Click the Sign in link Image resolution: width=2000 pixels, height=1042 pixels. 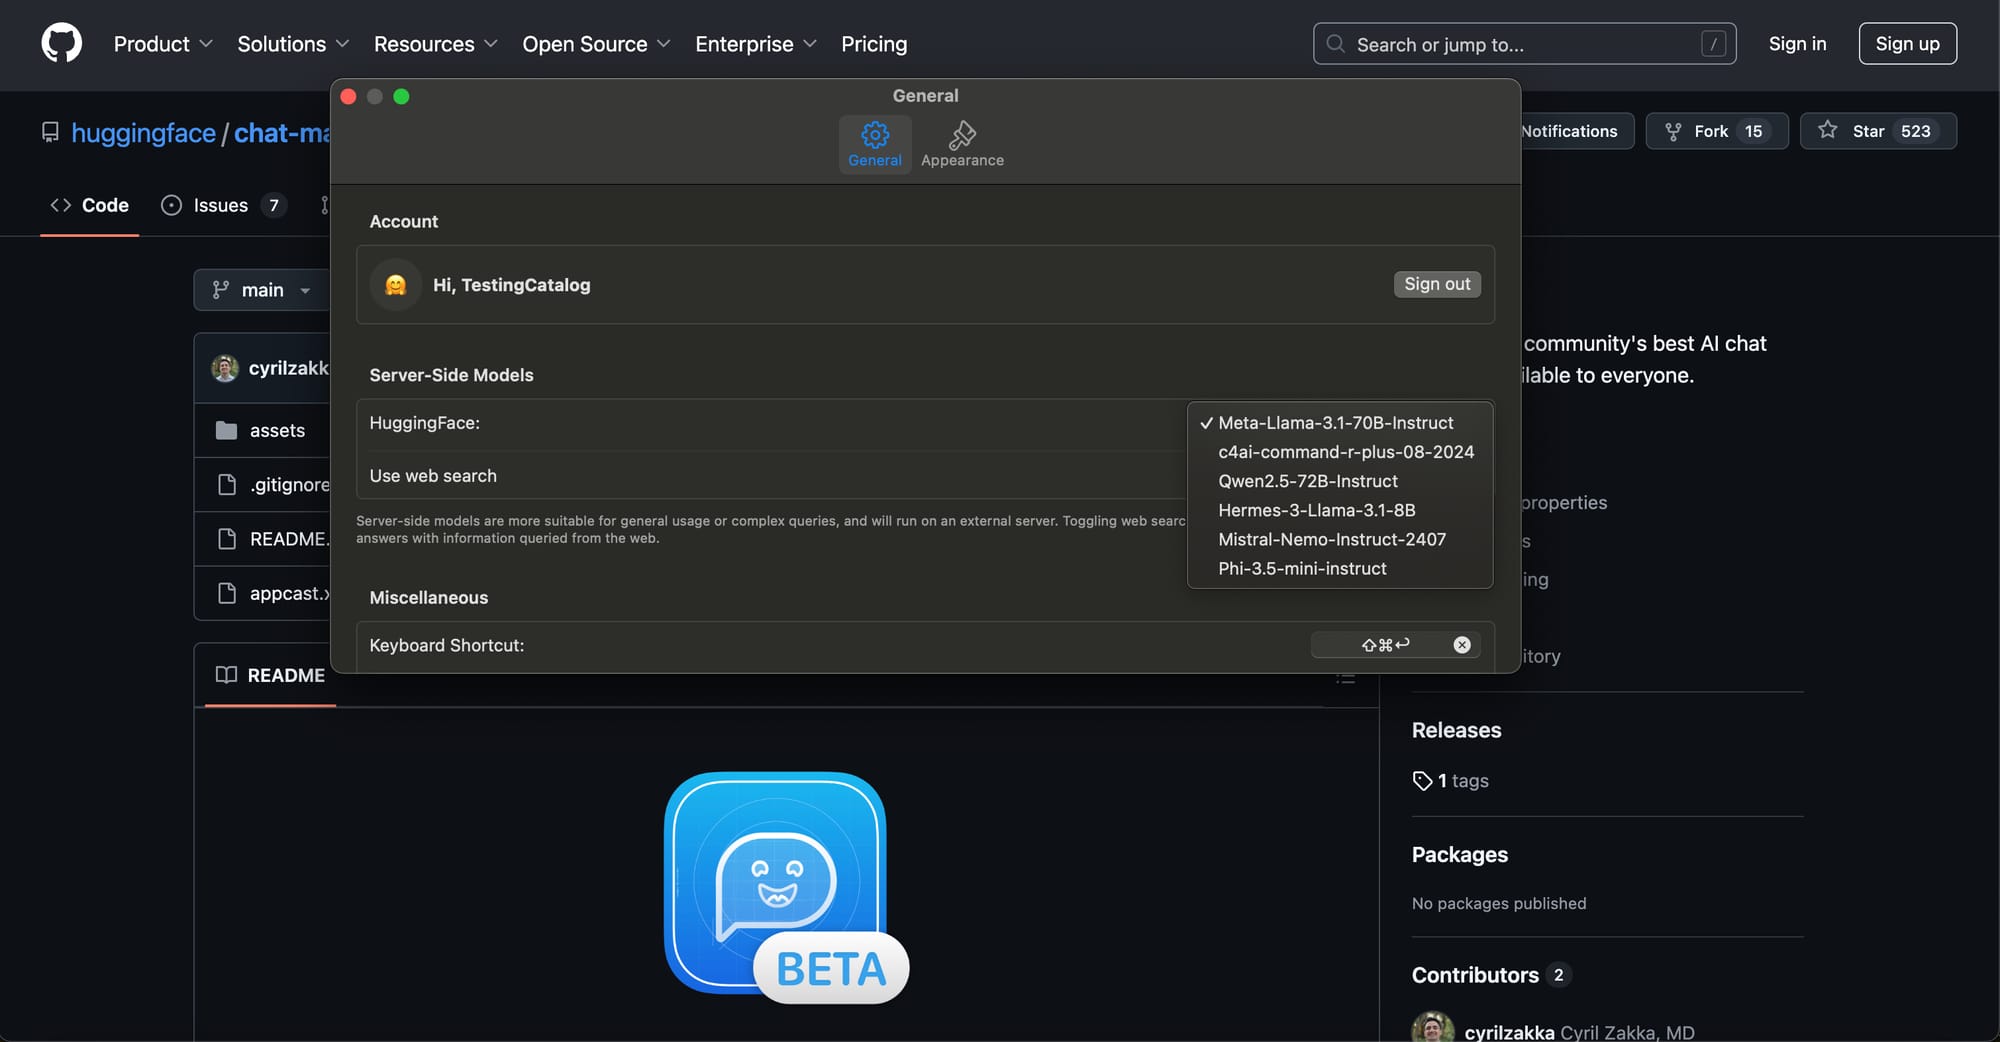click(1797, 44)
